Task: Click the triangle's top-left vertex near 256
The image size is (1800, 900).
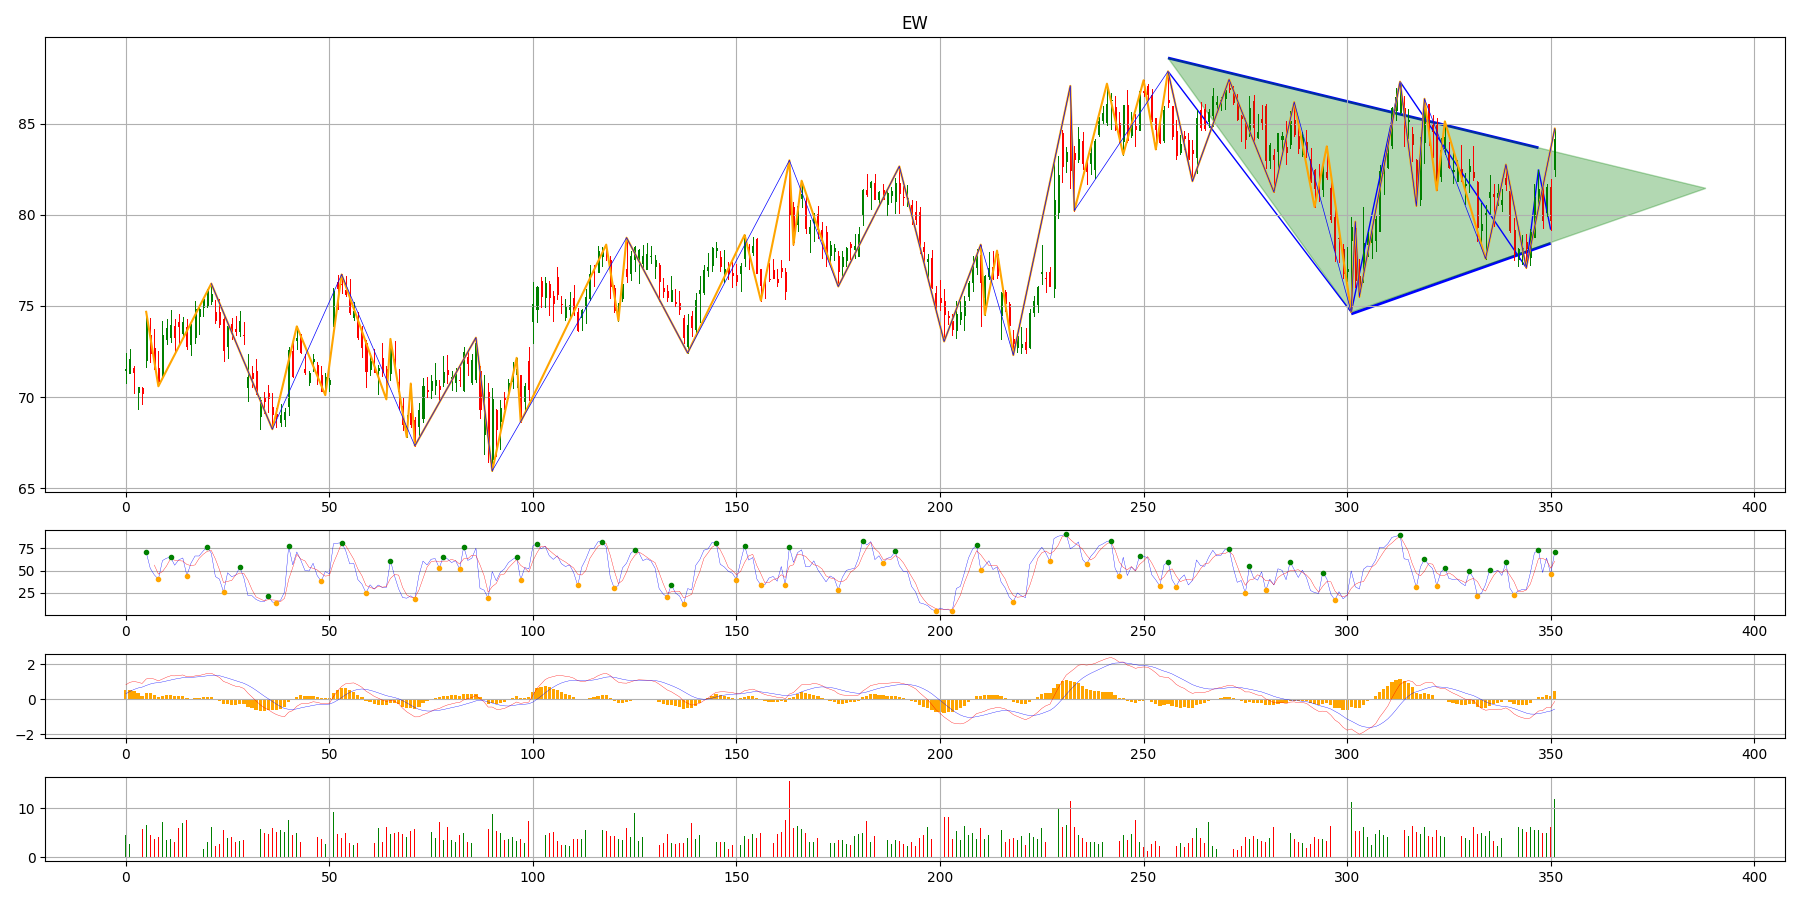Action: click(x=1169, y=59)
